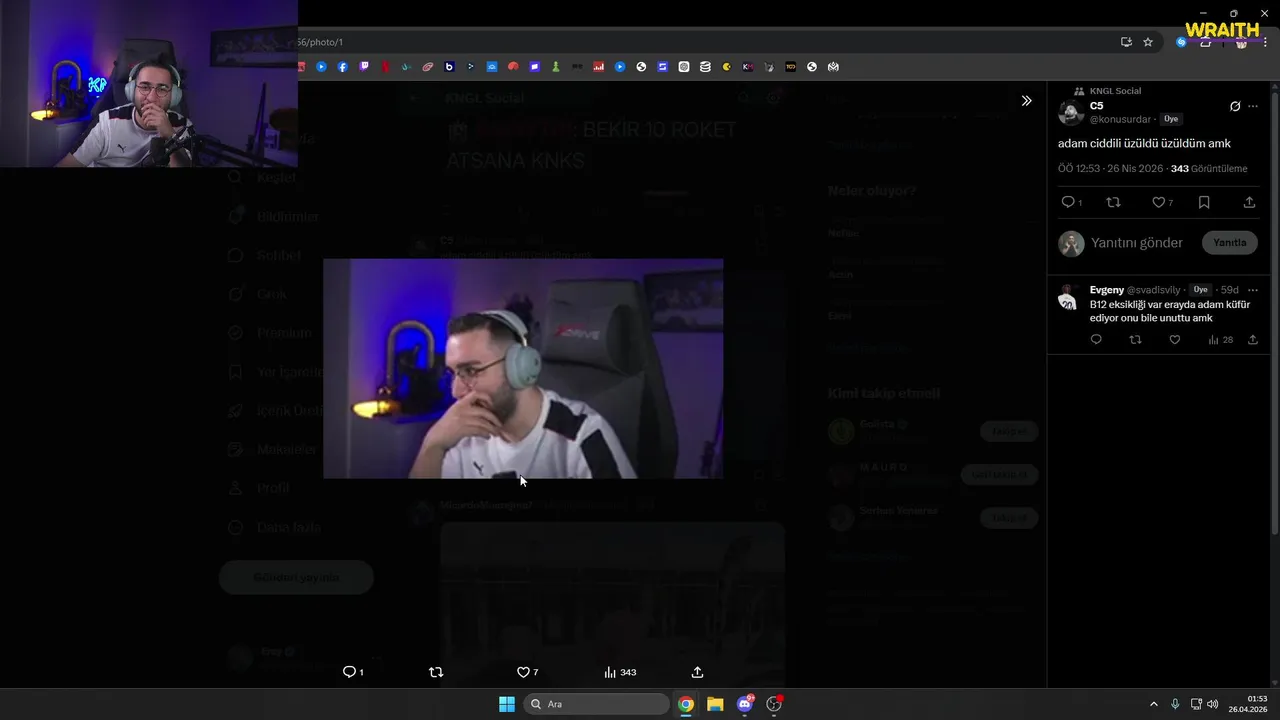
Task: Open Evgeny's profile name link
Action: pyautogui.click(x=1107, y=290)
